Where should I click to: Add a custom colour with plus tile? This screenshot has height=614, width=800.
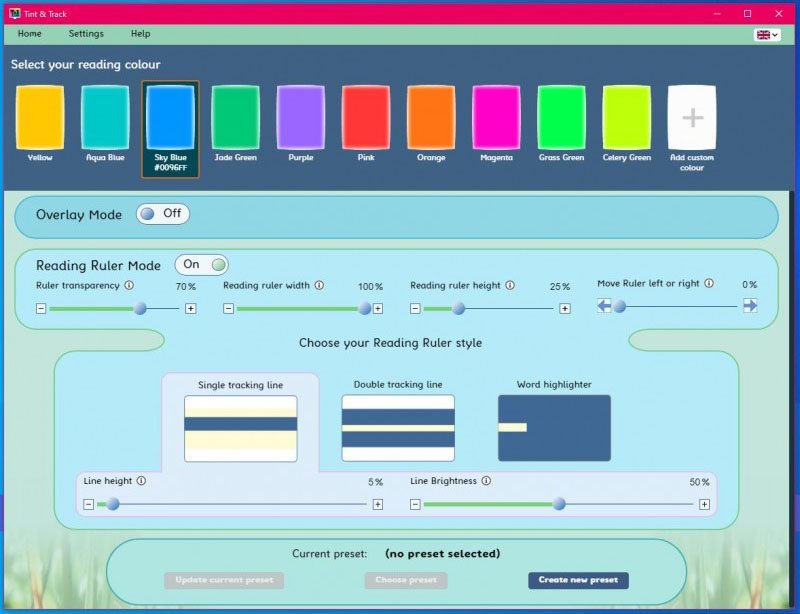(x=692, y=118)
